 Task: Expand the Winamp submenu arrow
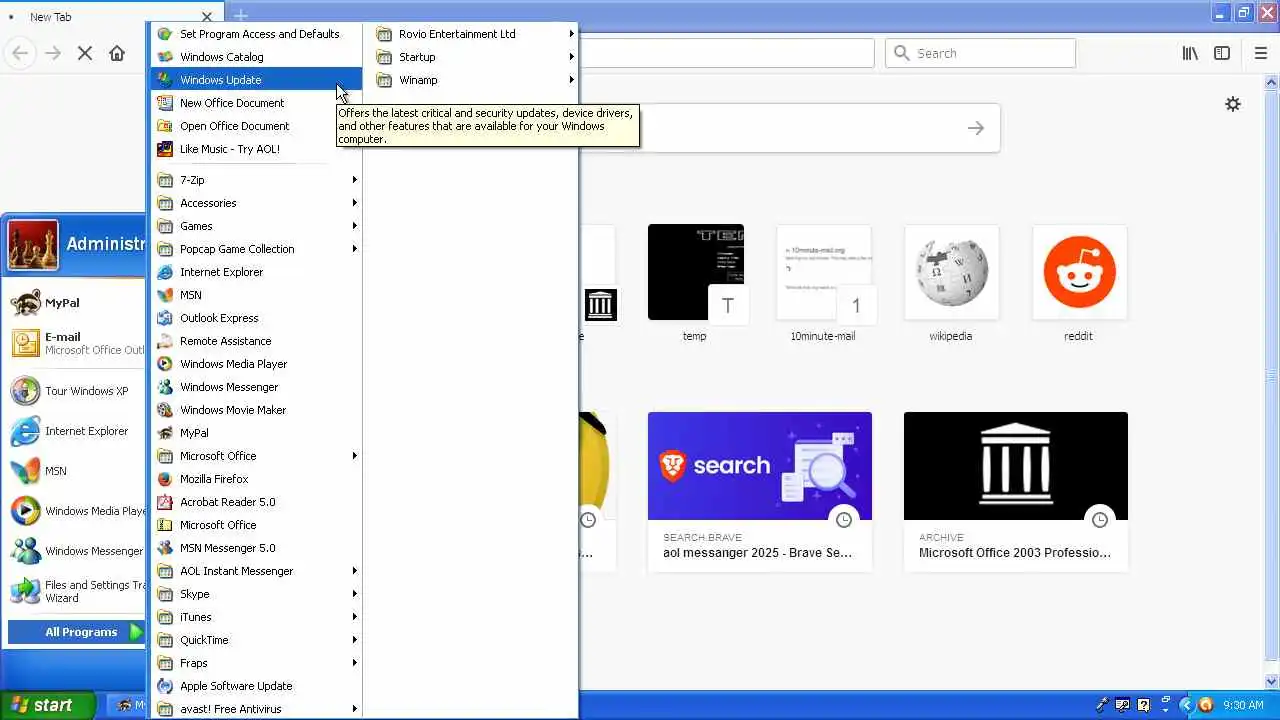[x=571, y=80]
